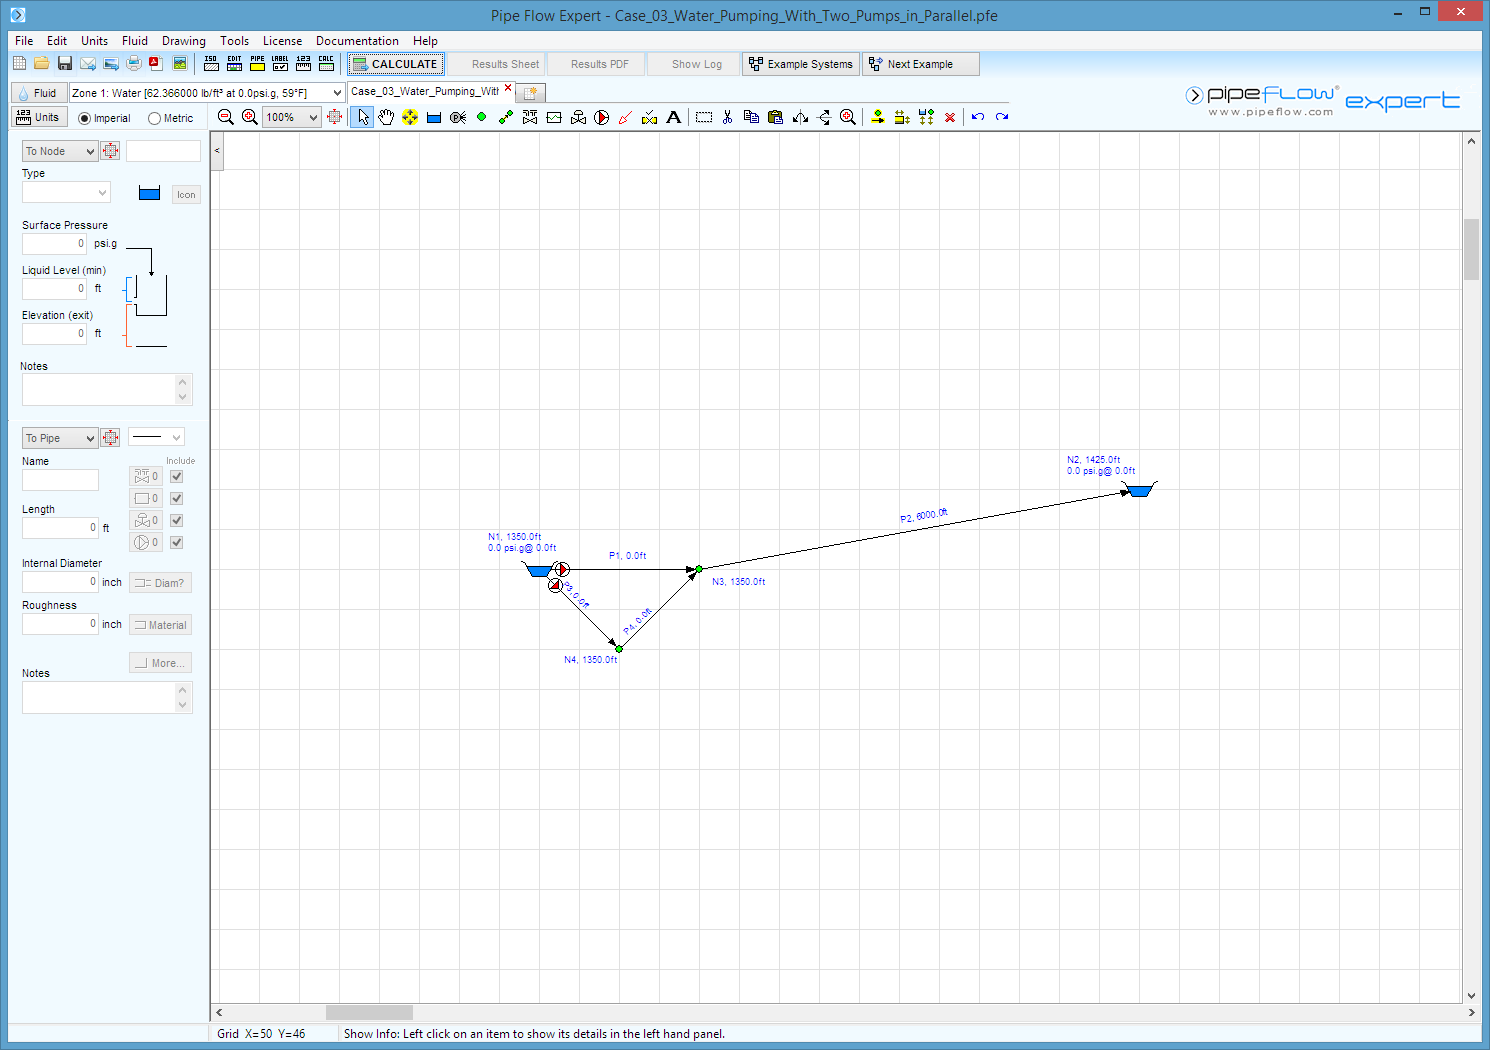Click the Surface Pressure input field
This screenshot has height=1050, width=1490.
coord(54,244)
